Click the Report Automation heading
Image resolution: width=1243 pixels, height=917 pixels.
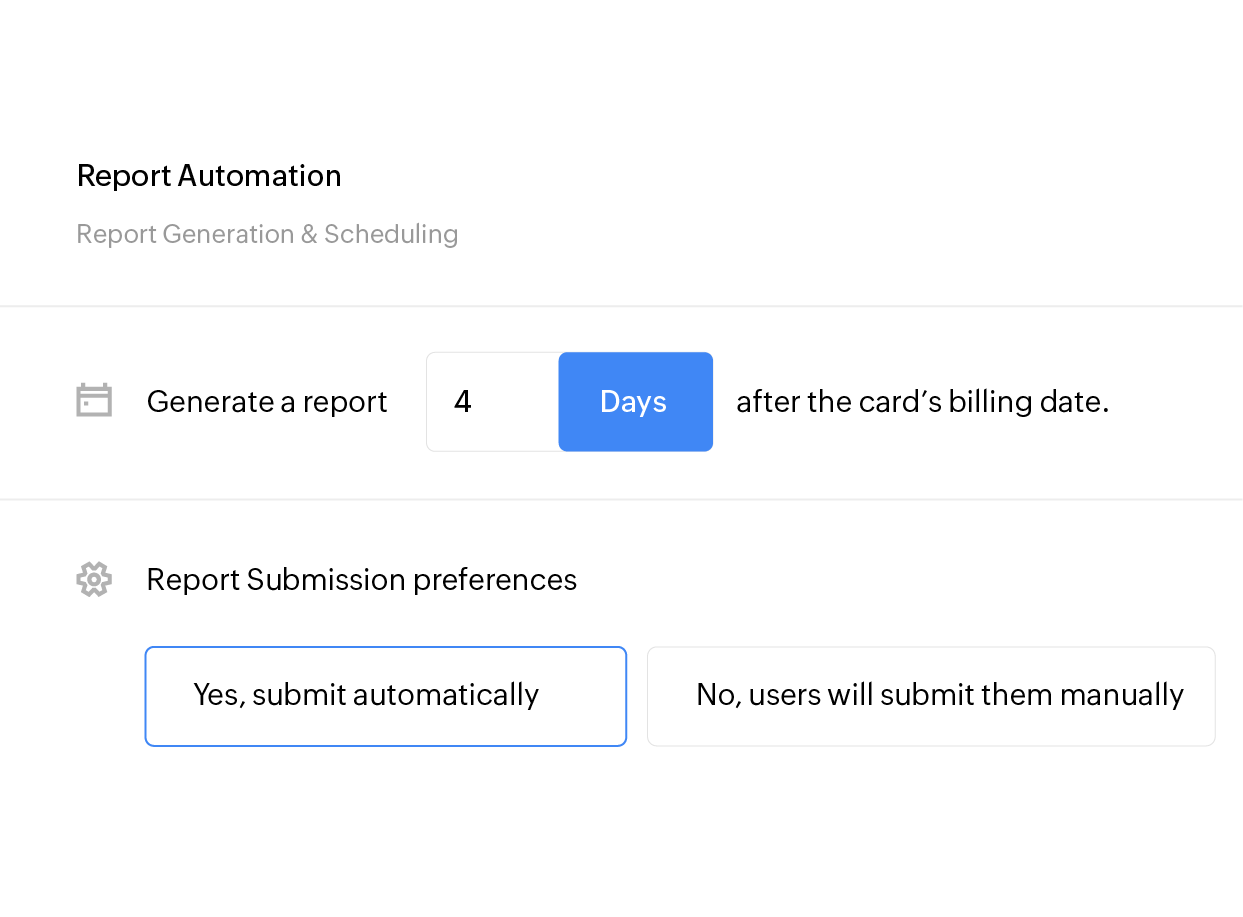(x=209, y=176)
